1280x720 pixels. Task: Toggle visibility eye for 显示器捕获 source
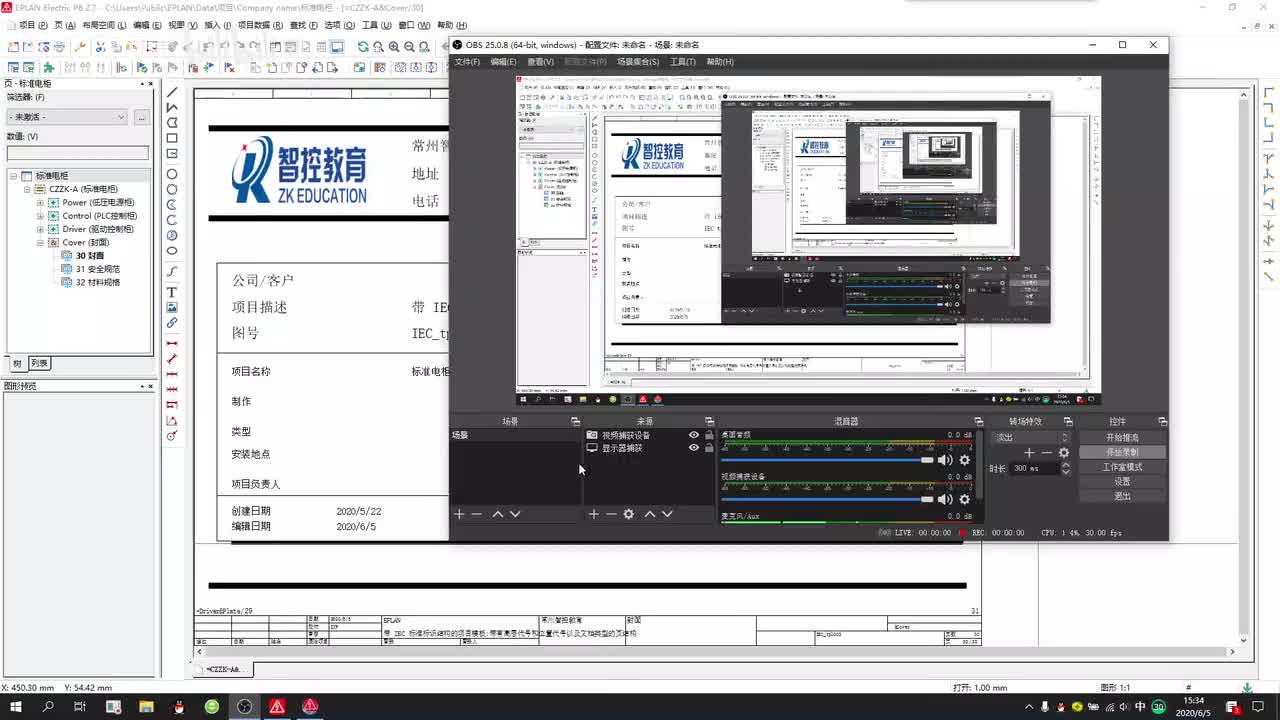[x=694, y=448]
